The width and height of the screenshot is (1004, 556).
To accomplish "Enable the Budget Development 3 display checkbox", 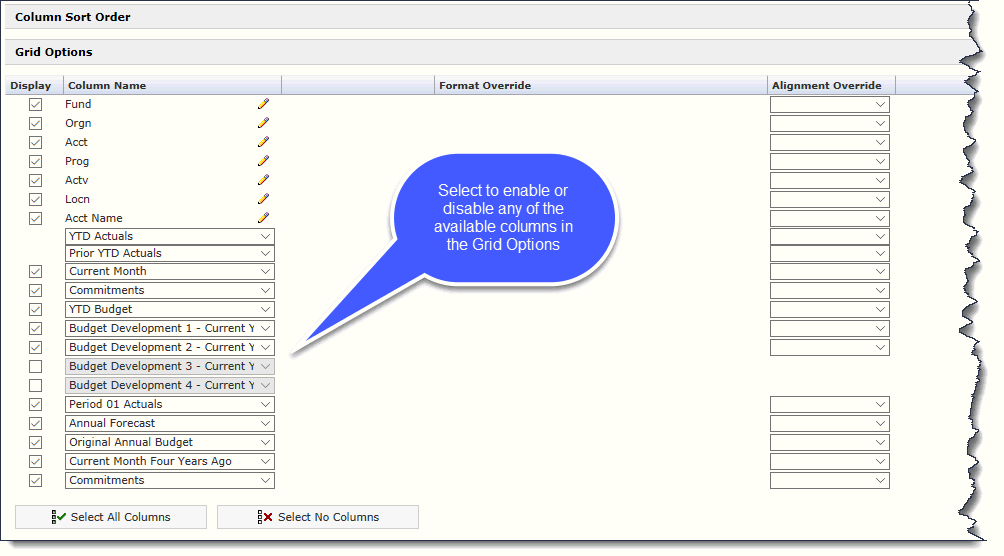I will (36, 366).
